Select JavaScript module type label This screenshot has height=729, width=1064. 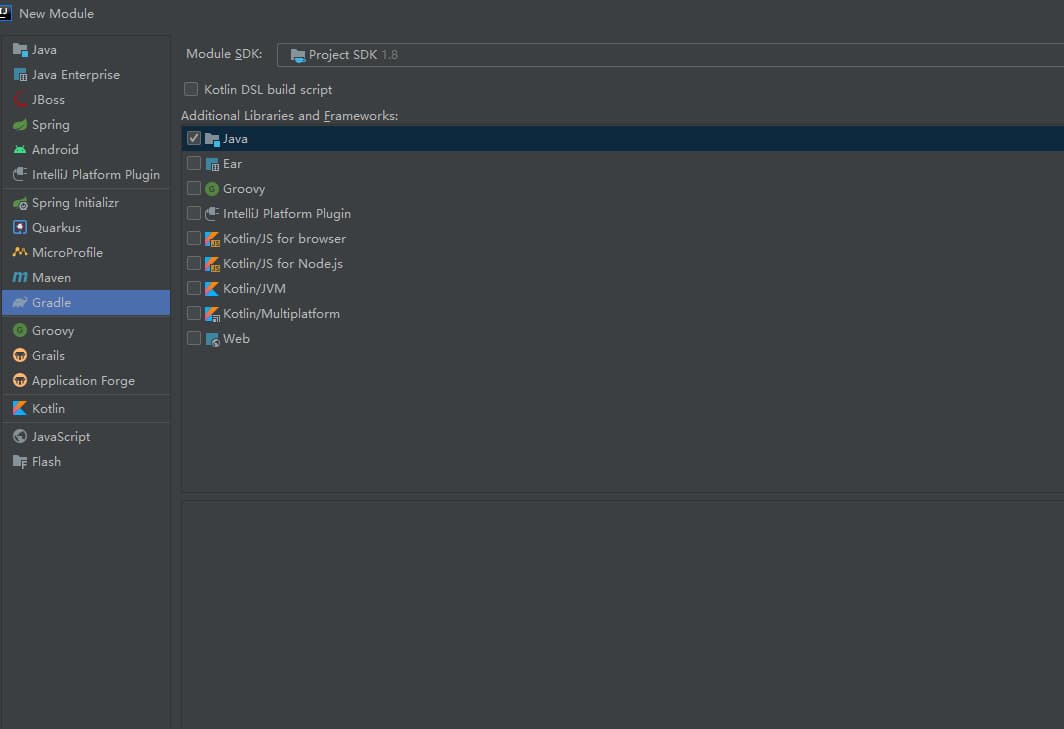(x=61, y=436)
